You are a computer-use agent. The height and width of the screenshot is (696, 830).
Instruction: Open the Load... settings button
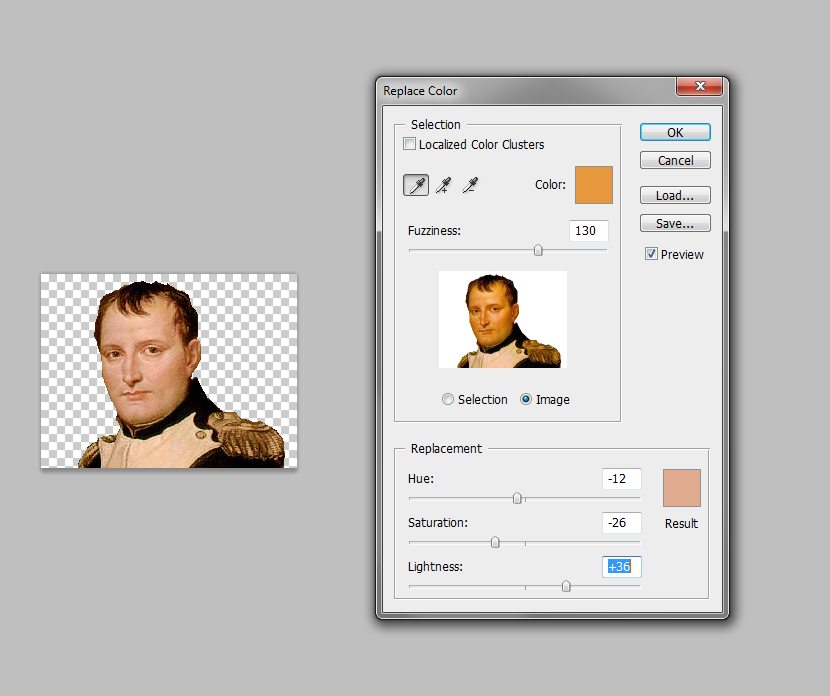(675, 195)
